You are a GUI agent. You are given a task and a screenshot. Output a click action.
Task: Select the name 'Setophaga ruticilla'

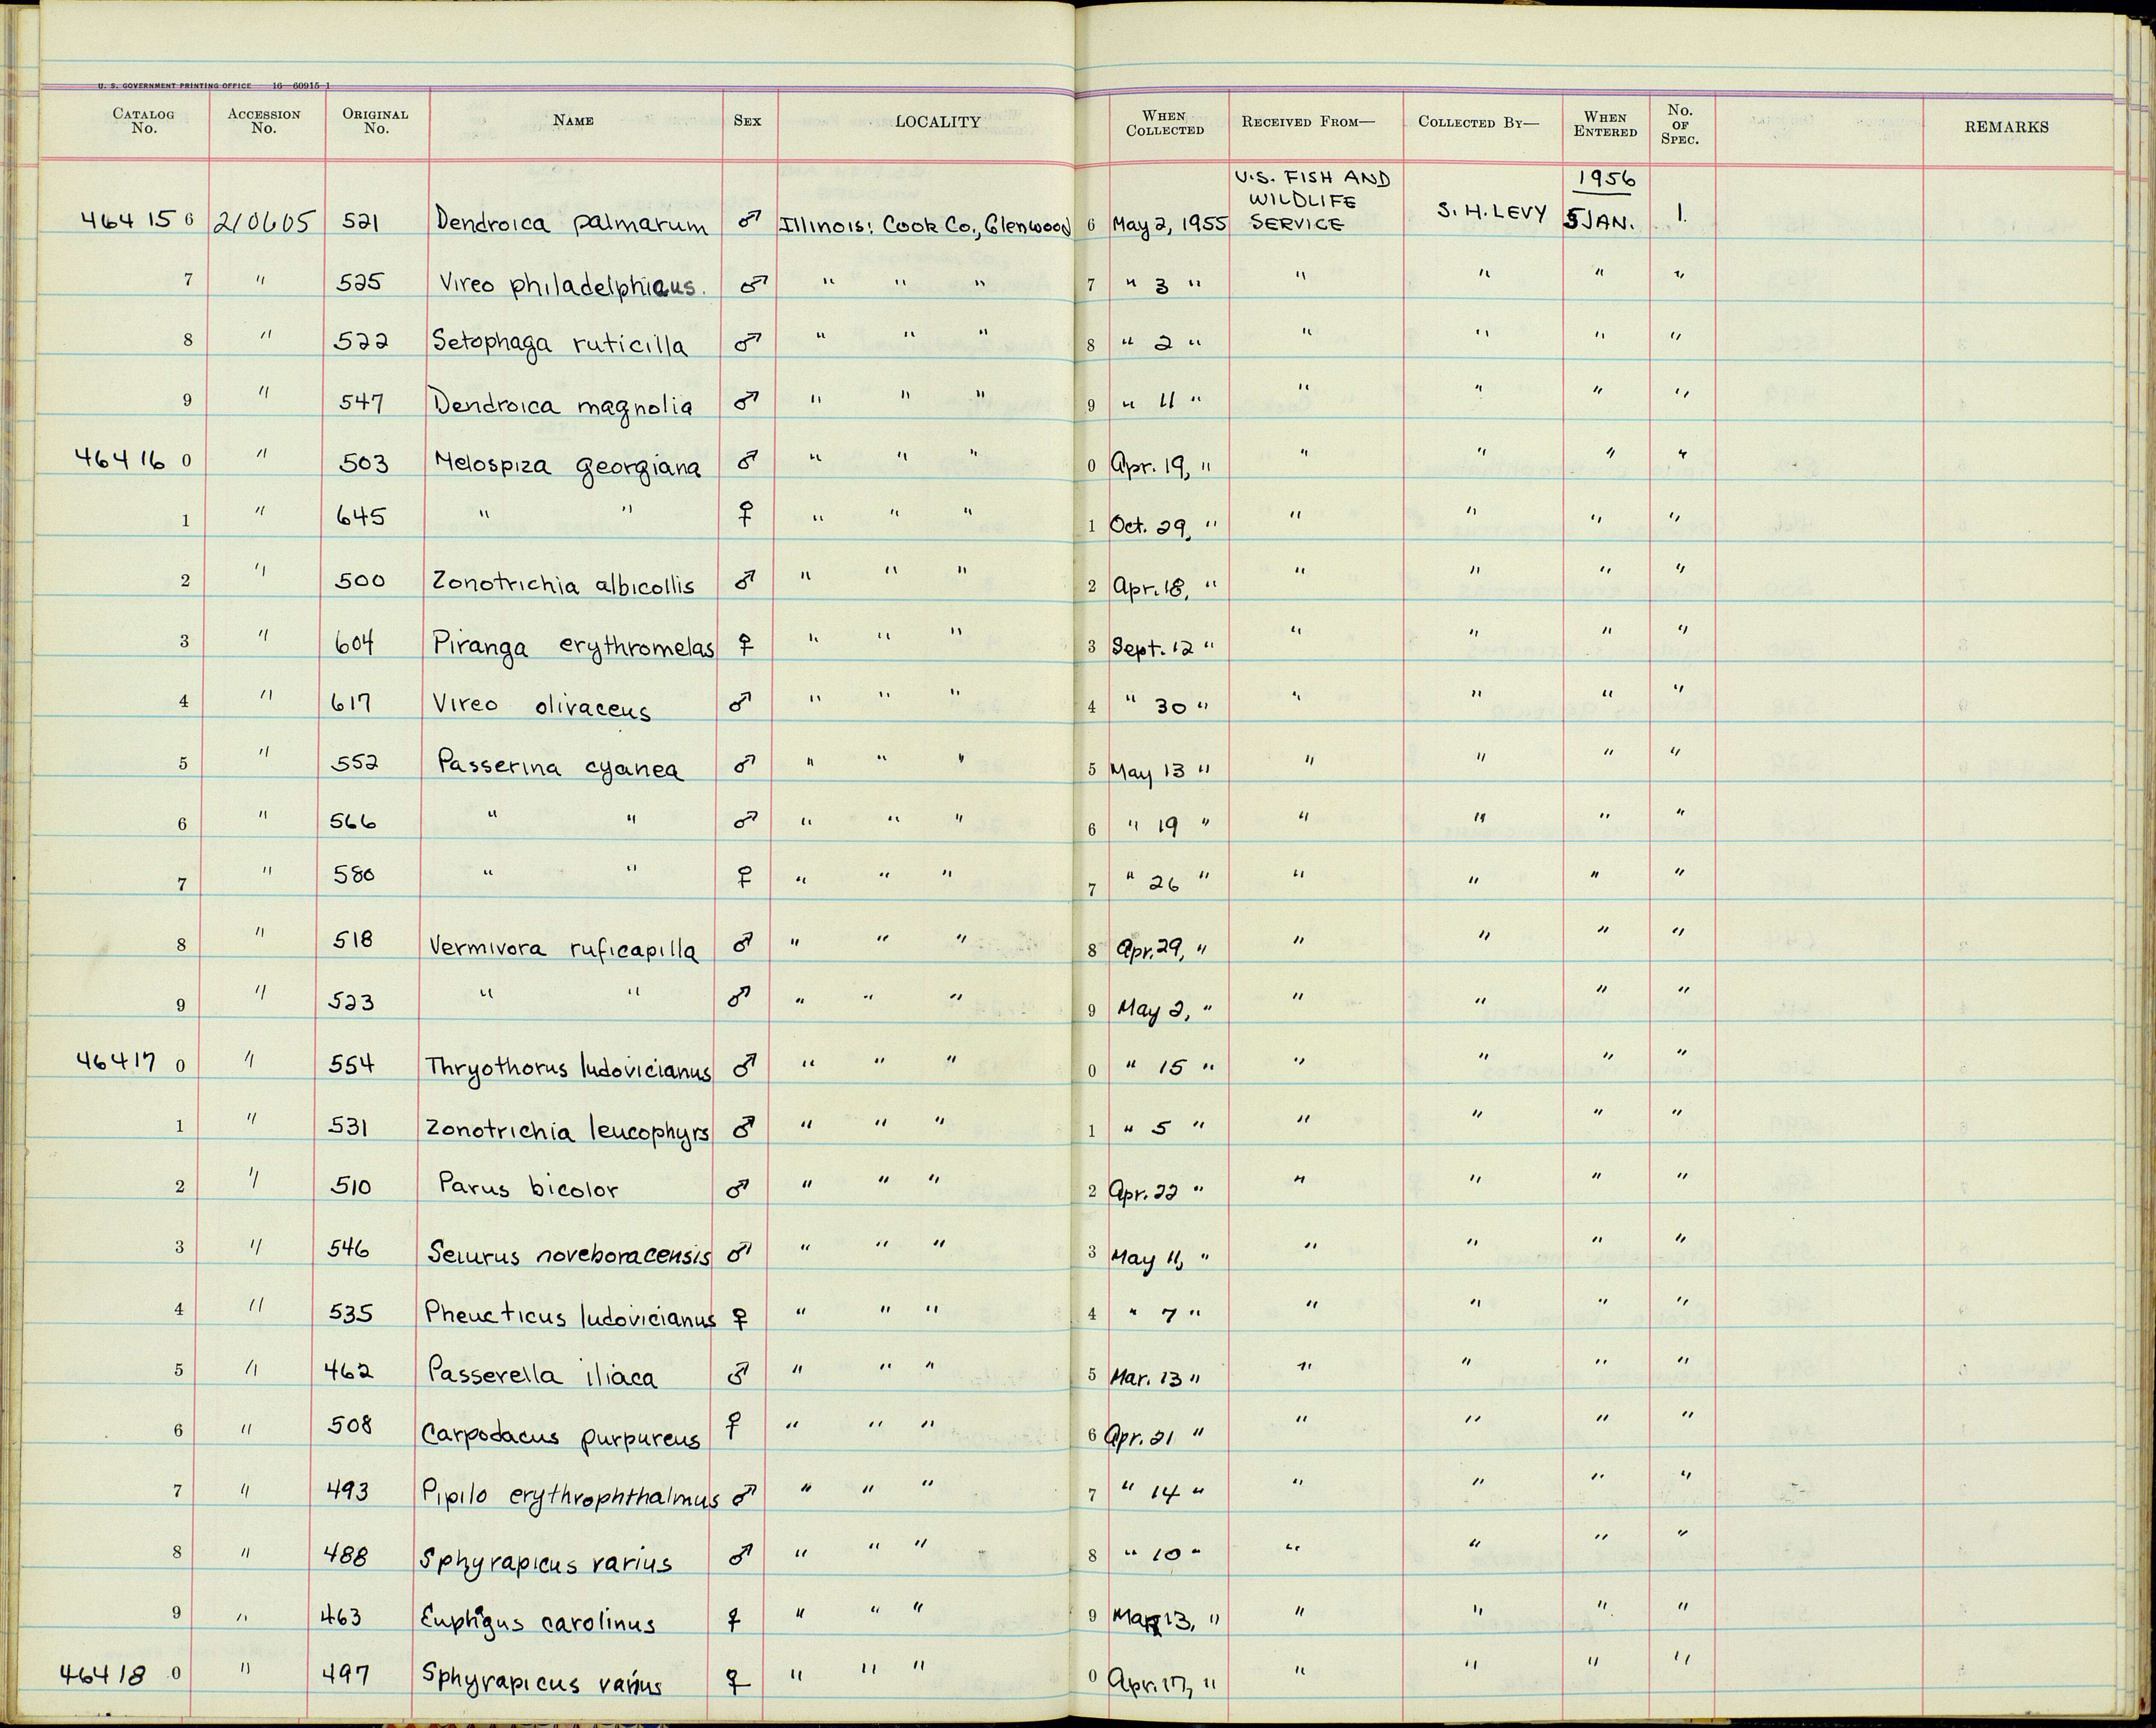(x=560, y=344)
